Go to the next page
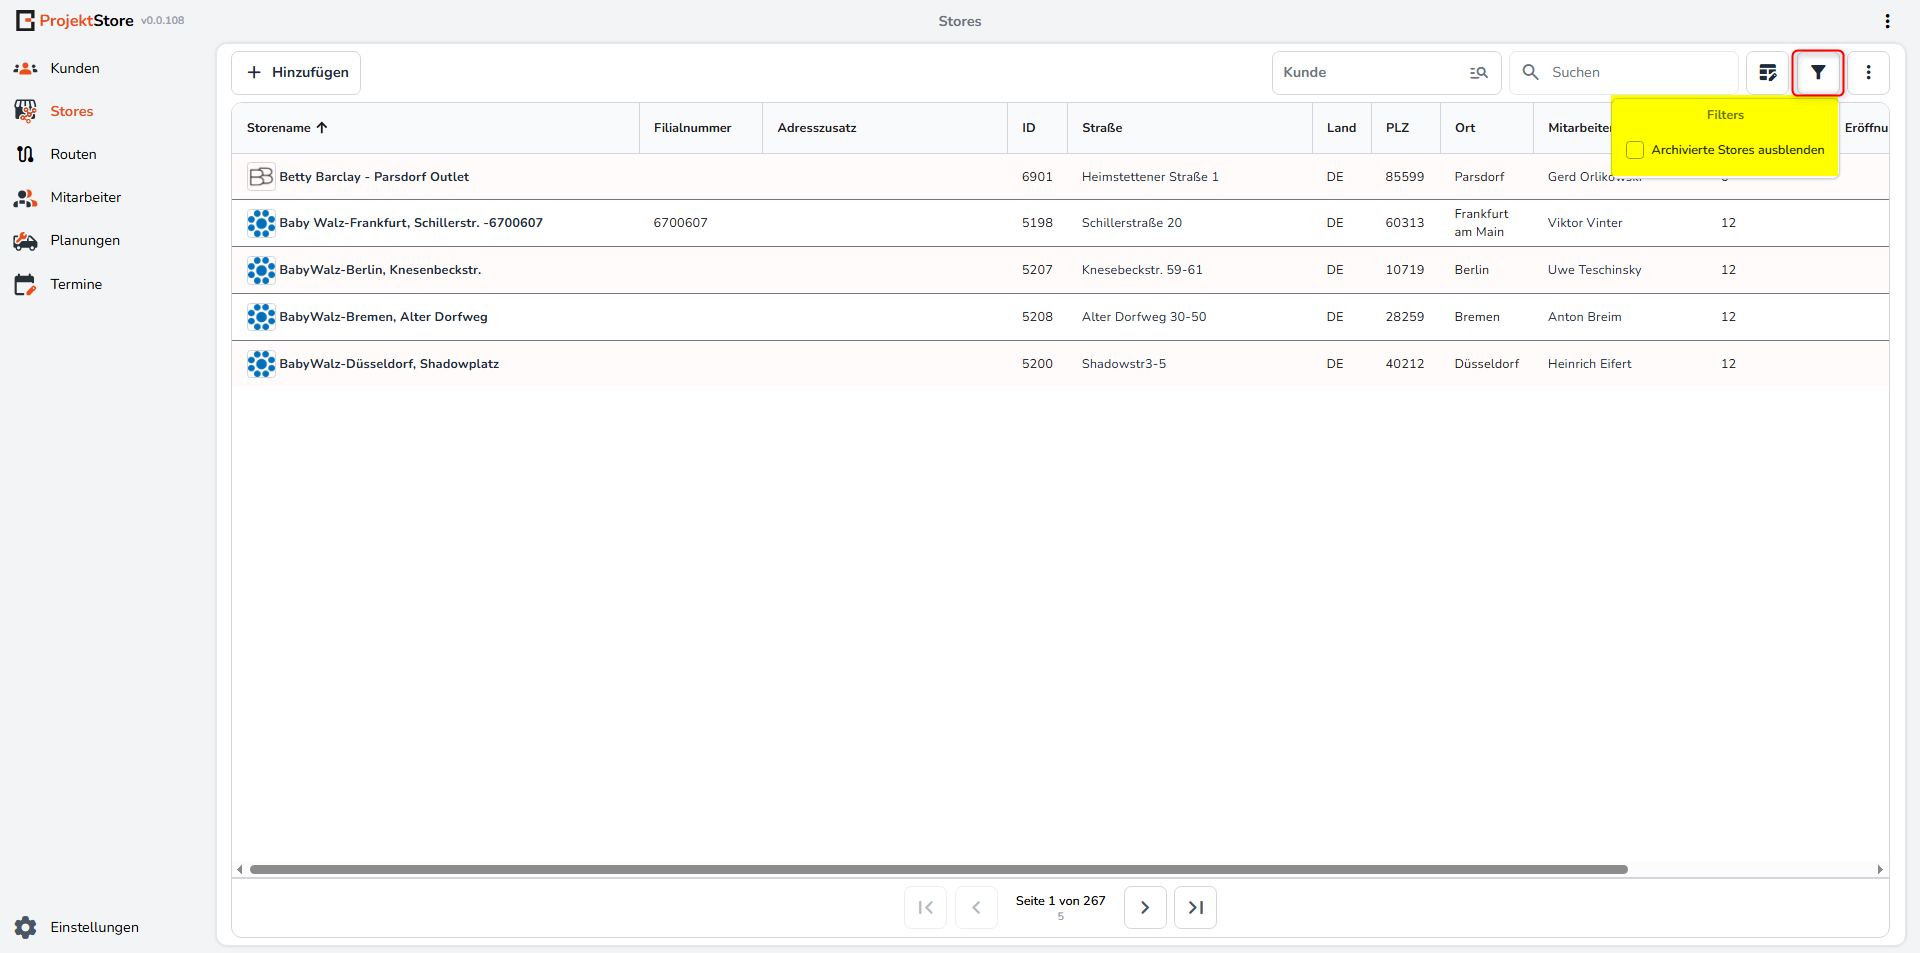Viewport: 1920px width, 953px height. [1145, 908]
